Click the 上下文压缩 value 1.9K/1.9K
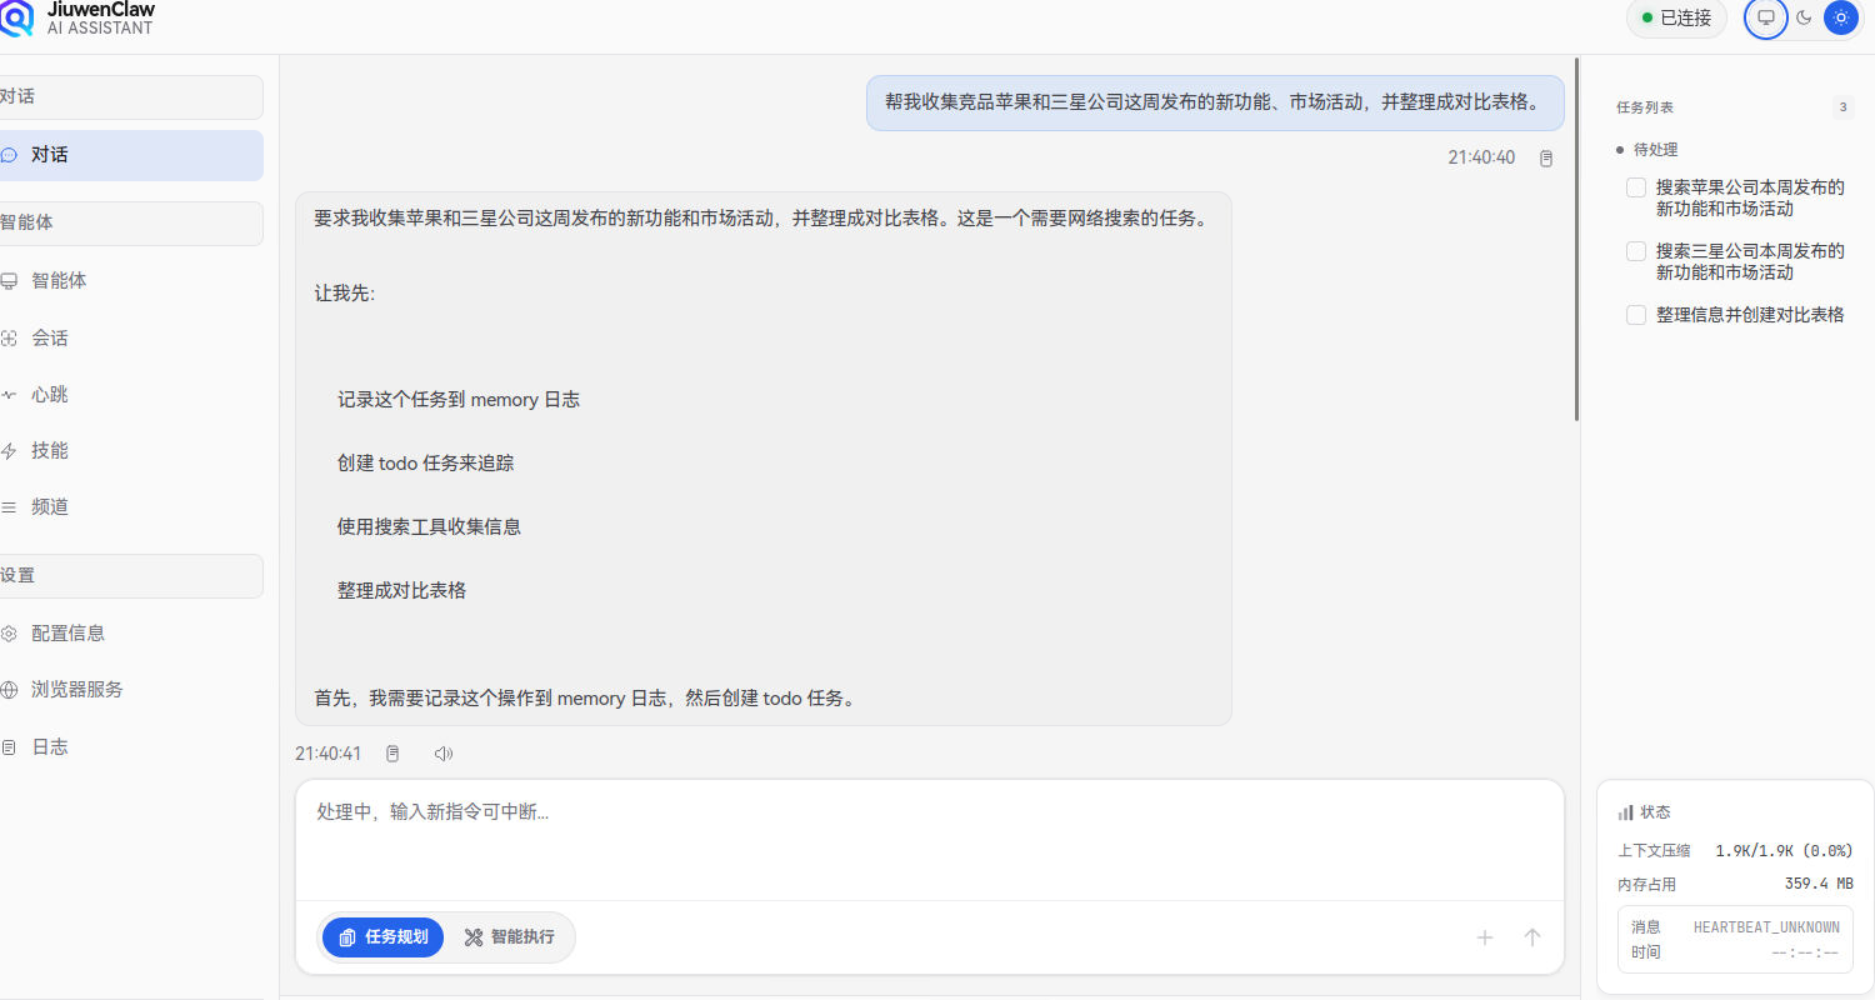Viewport: 1875px width, 1000px height. click(x=1784, y=851)
